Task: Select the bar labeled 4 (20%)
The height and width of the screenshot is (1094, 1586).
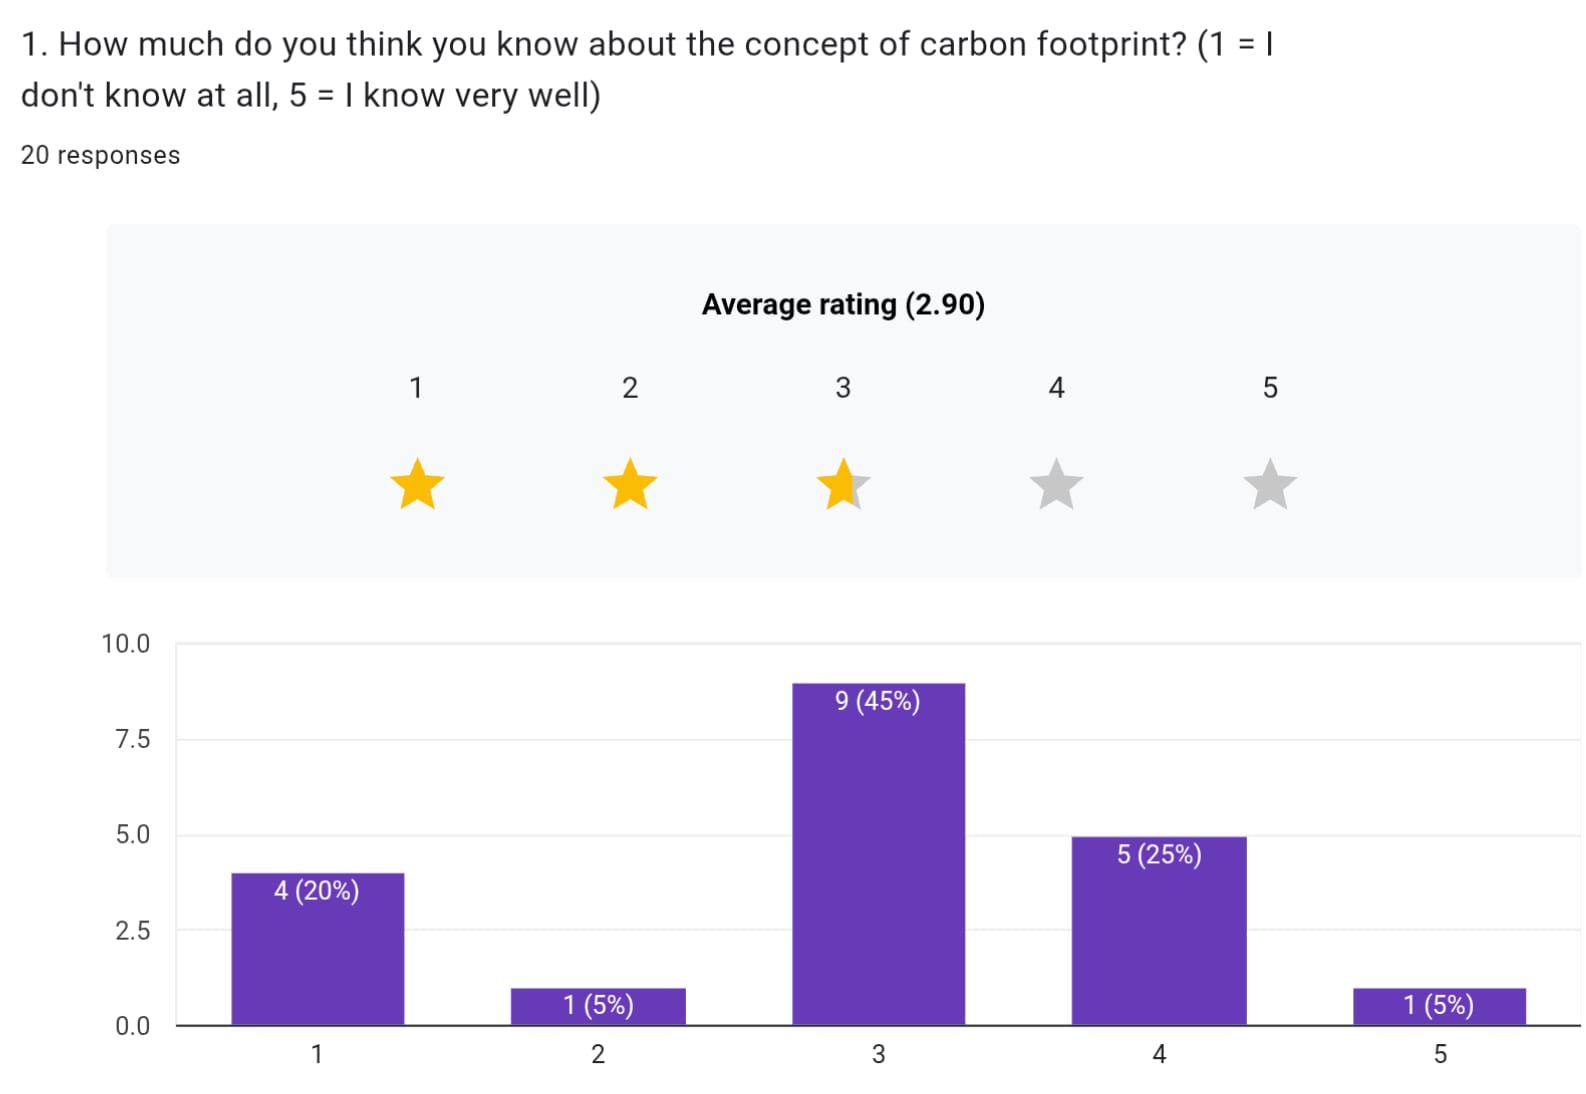Action: [x=317, y=949]
